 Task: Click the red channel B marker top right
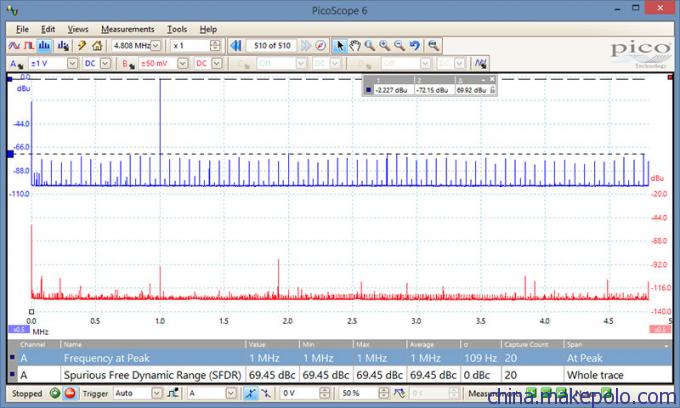(670, 77)
